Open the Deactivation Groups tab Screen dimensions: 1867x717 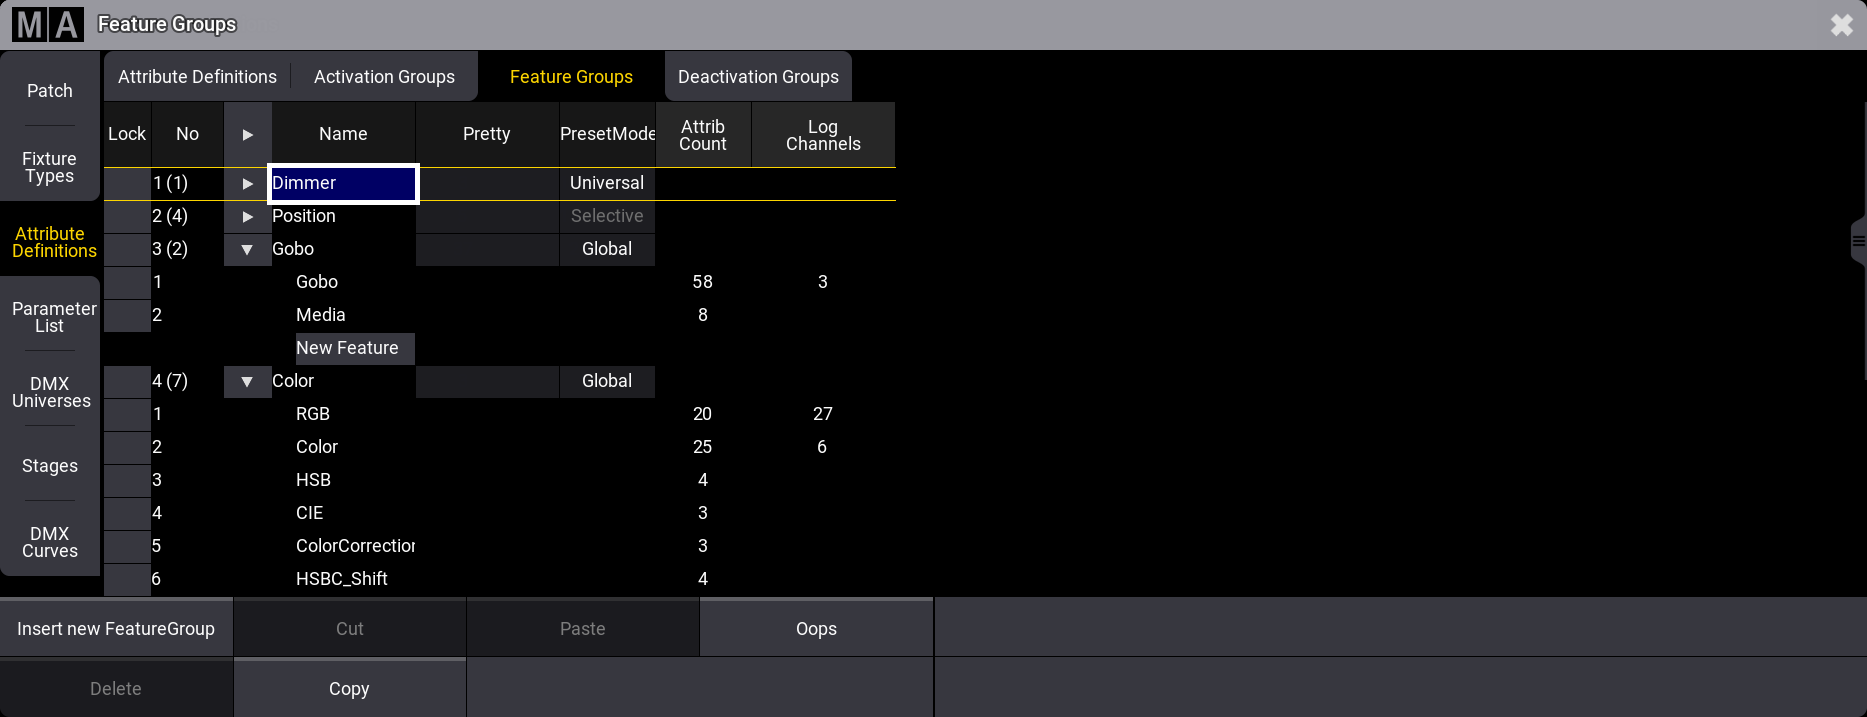pyautogui.click(x=758, y=77)
